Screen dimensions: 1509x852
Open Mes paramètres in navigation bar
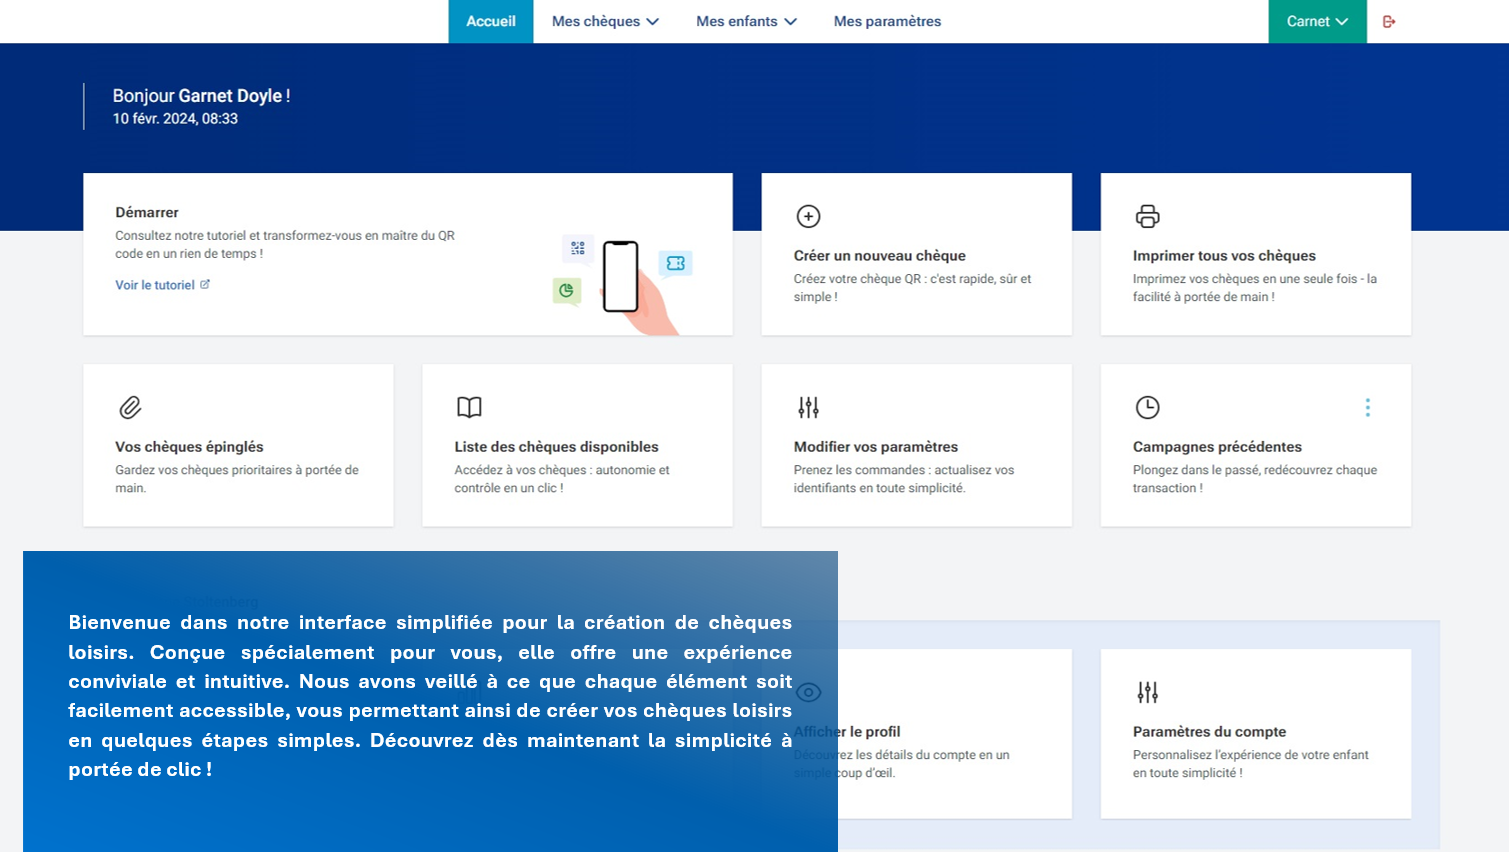(887, 22)
